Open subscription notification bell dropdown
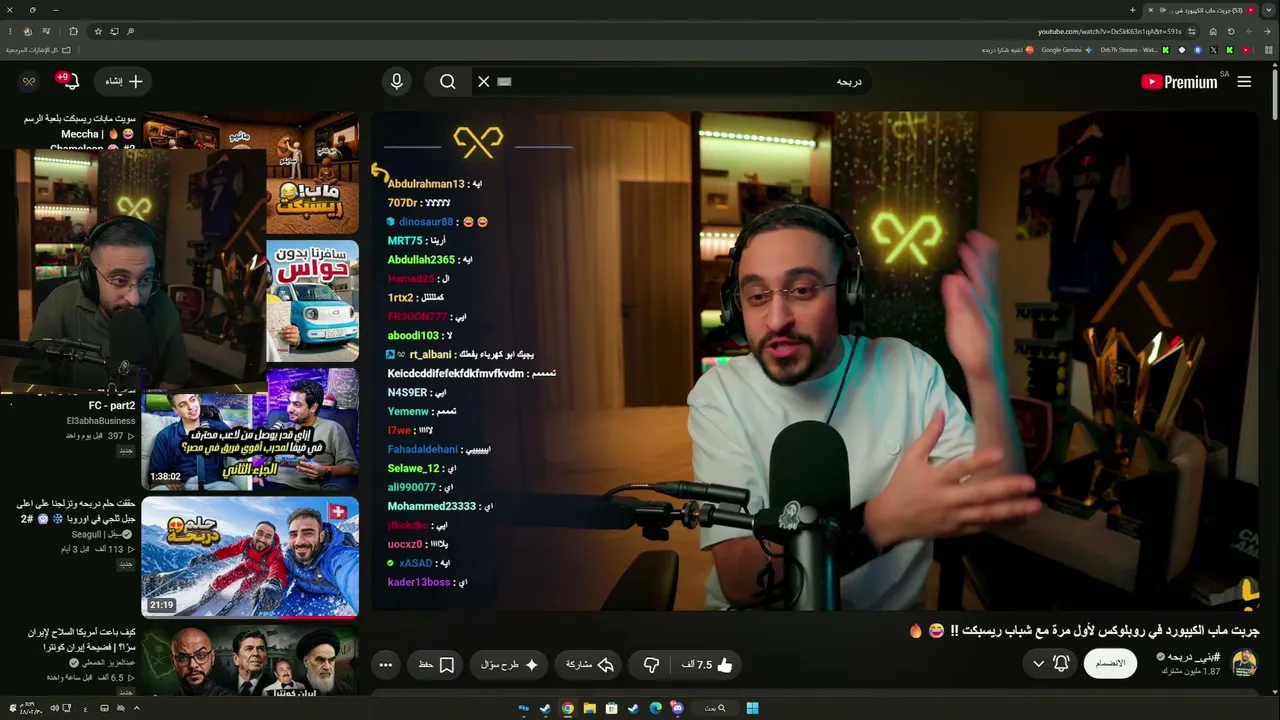Screen dimensions: 1280x720 point(1050,664)
